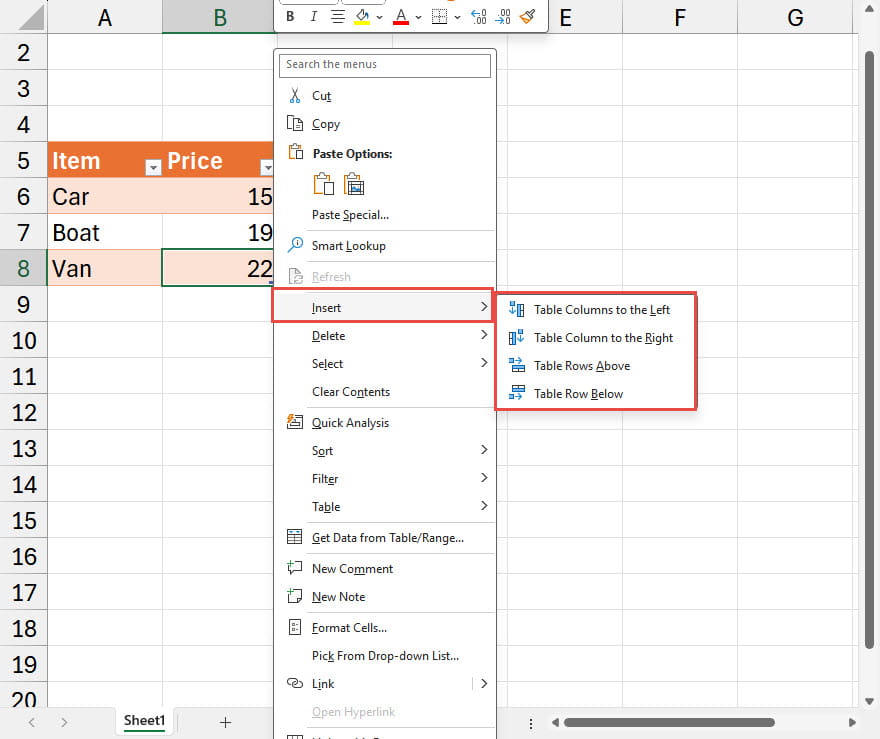Click the Format Painter brush icon

click(x=527, y=17)
